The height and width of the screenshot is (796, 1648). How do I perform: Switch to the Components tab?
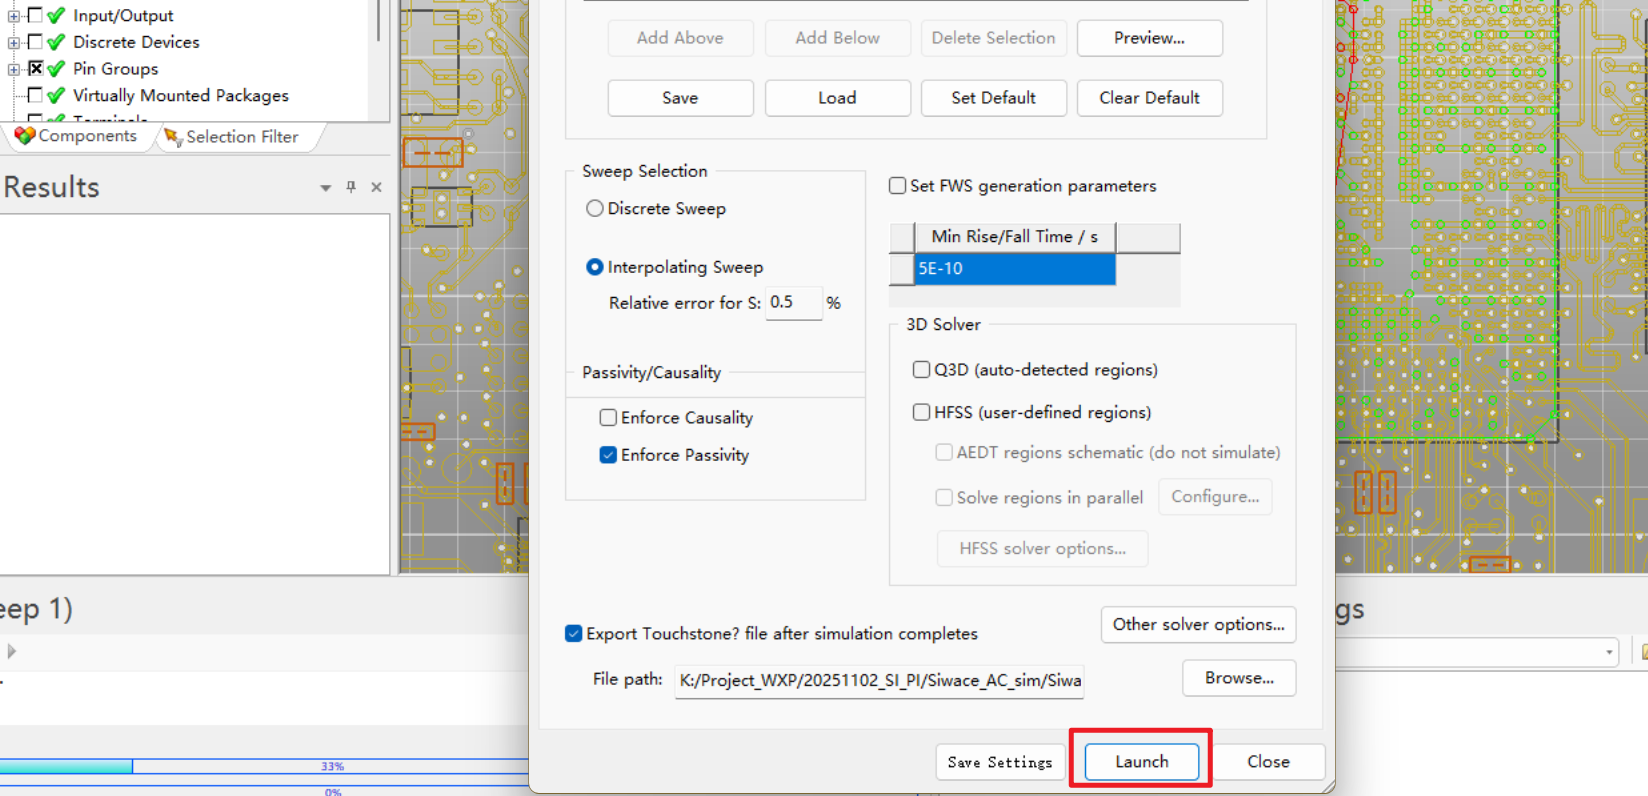[x=77, y=136]
